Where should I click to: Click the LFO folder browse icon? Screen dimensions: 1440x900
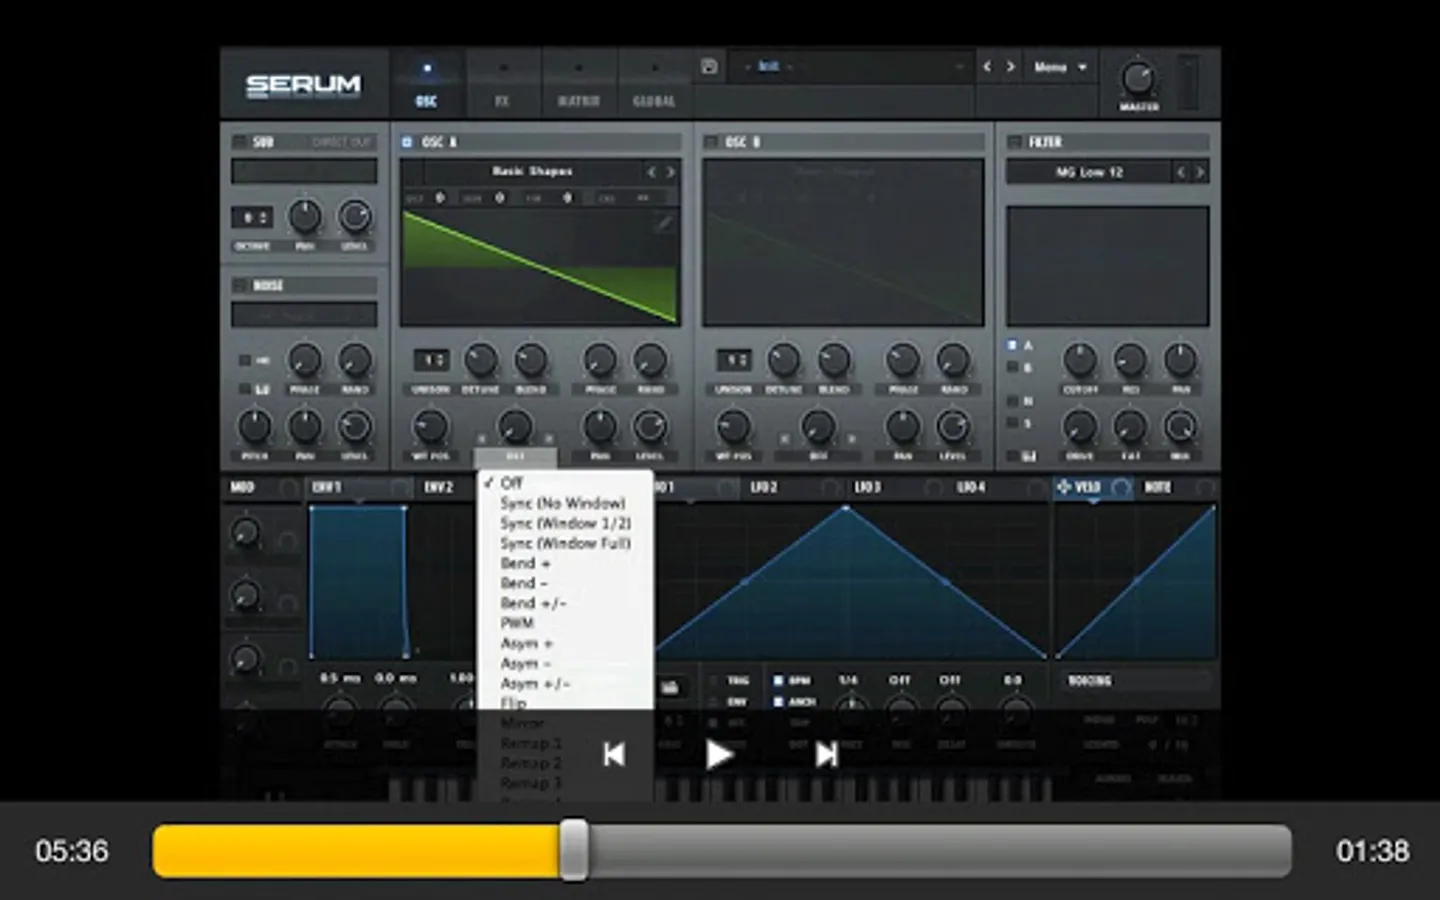[670, 687]
